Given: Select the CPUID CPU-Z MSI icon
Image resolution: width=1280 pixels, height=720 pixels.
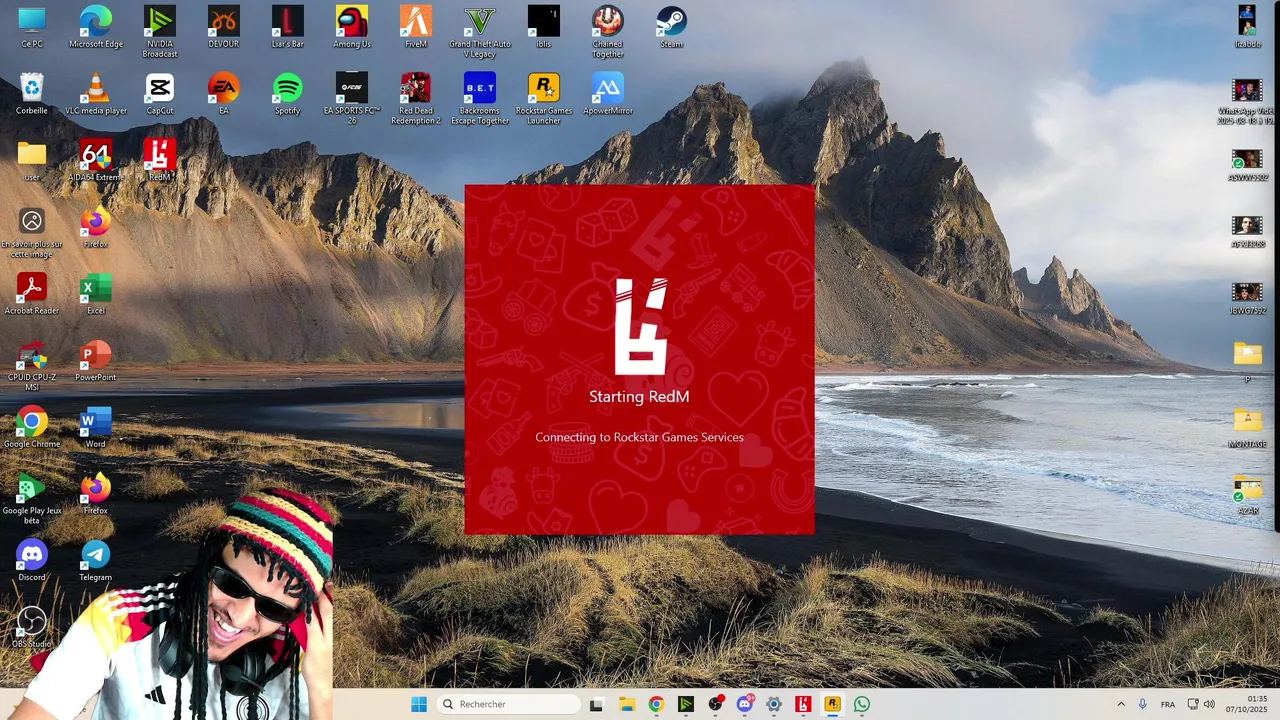Looking at the screenshot, I should coord(32,365).
